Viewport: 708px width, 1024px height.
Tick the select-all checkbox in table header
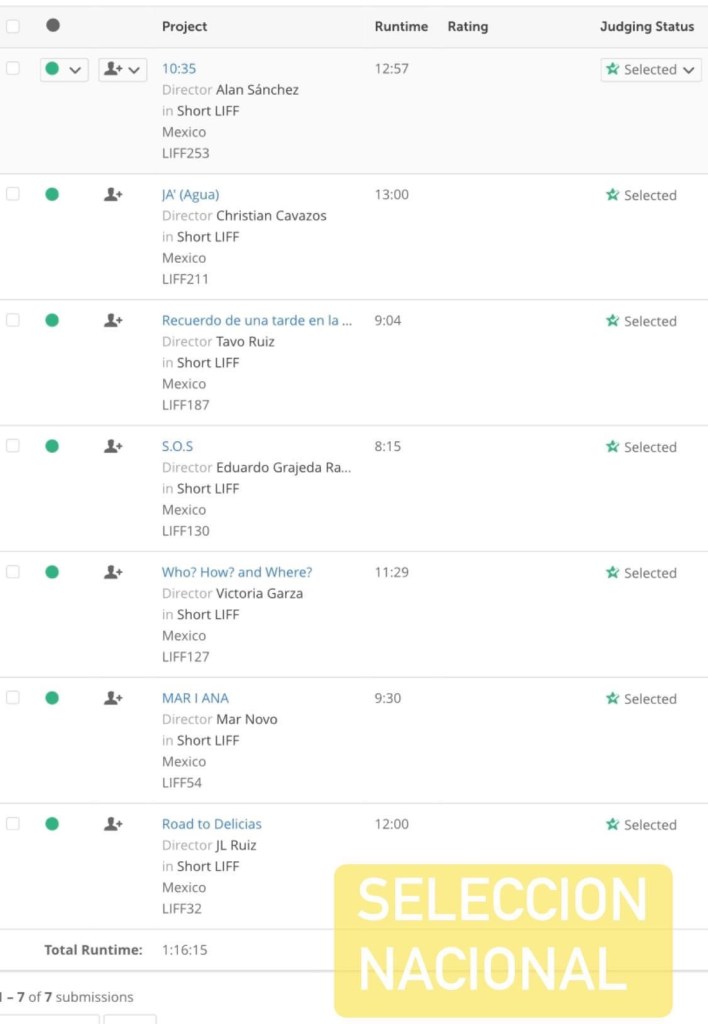(x=13, y=27)
